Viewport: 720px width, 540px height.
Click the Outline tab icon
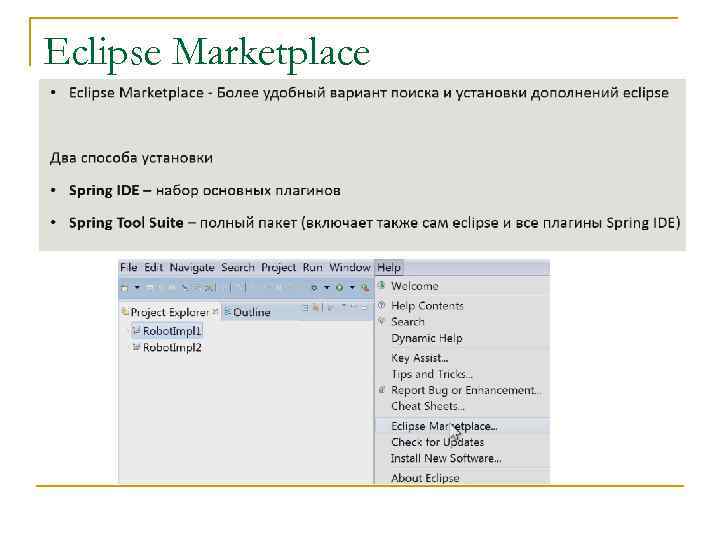point(227,312)
